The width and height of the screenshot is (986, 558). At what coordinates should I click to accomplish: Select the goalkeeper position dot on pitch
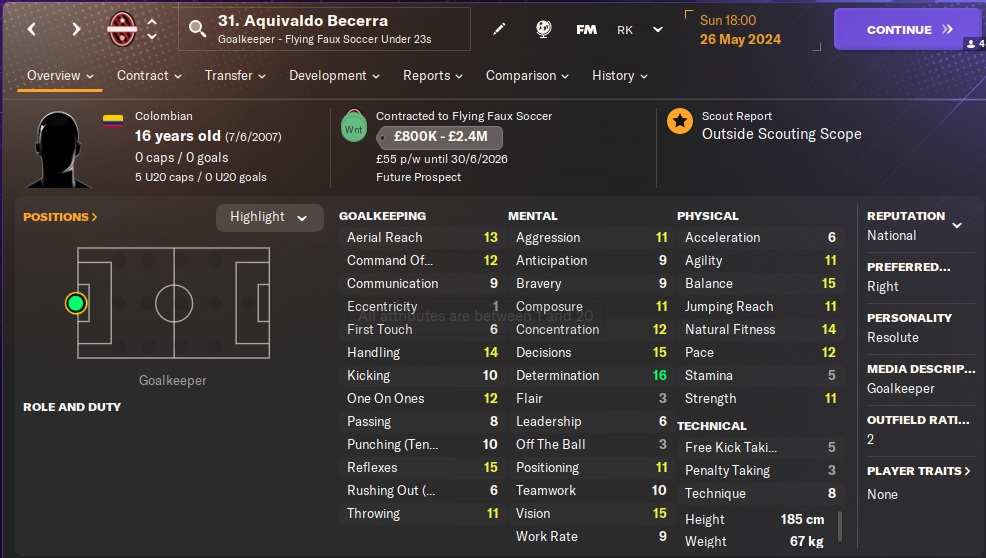point(75,302)
